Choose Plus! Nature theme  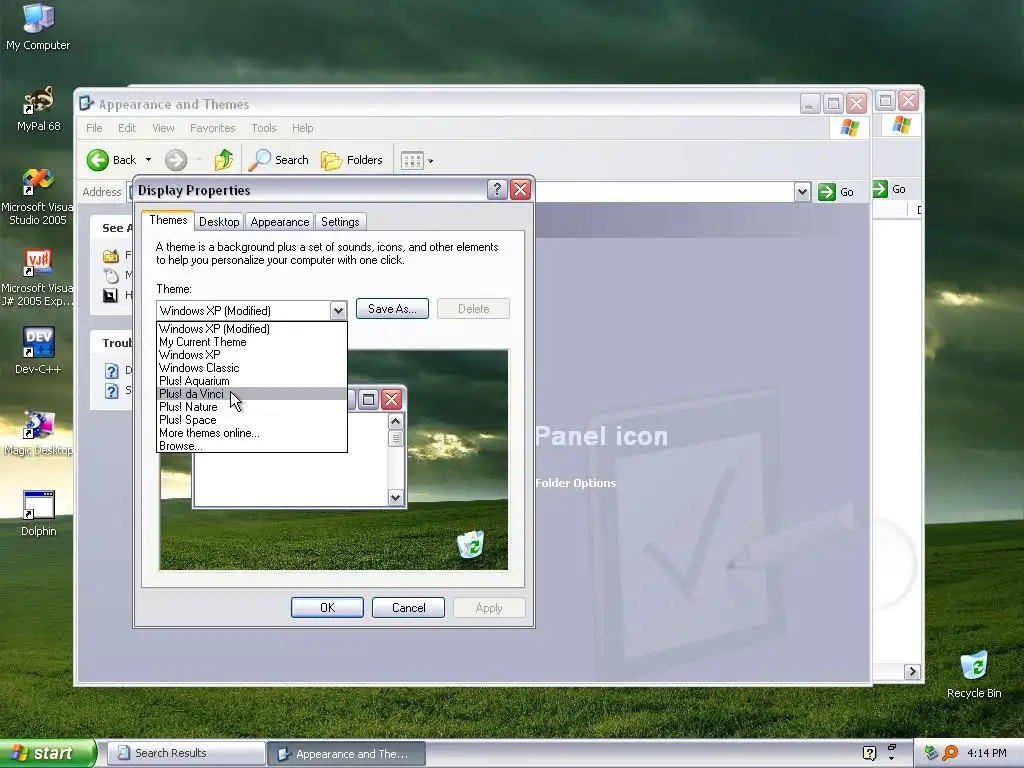(x=251, y=407)
